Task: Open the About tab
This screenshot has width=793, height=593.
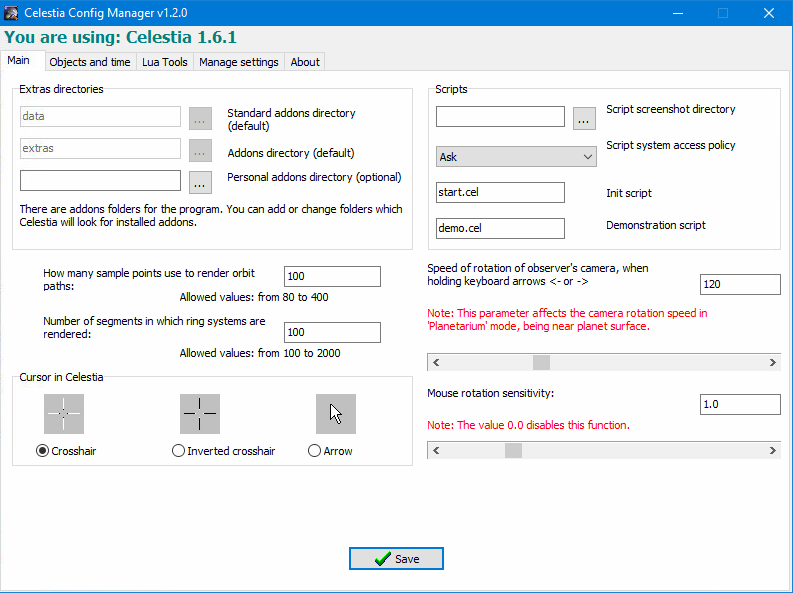Action: click(x=305, y=62)
